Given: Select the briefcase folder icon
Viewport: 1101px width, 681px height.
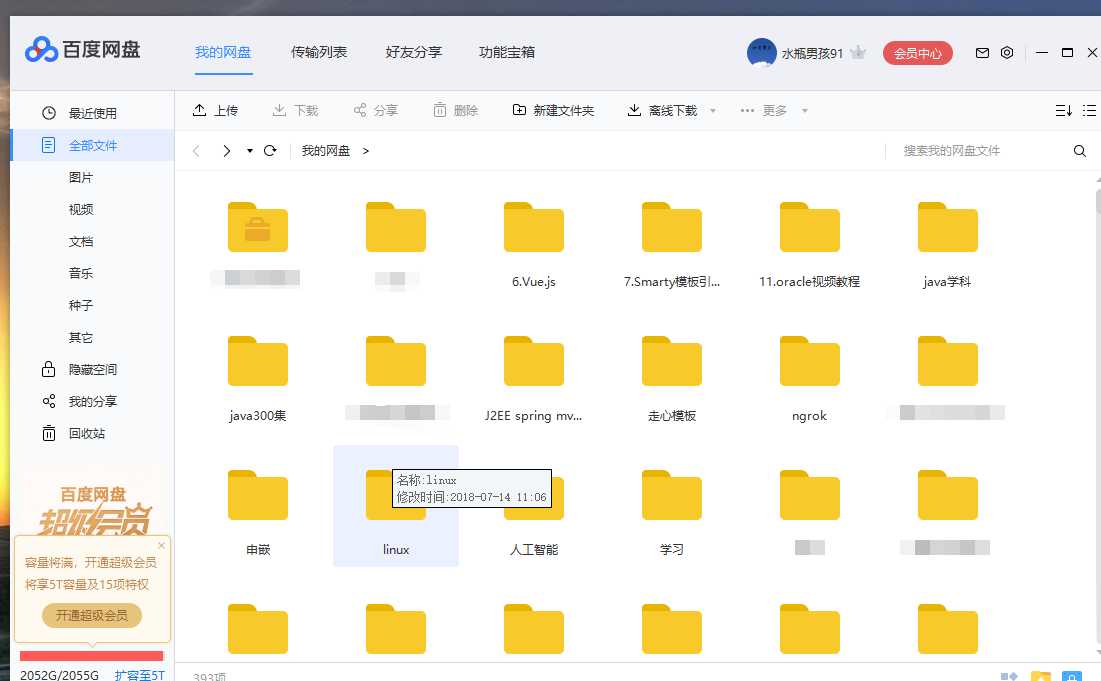Looking at the screenshot, I should [258, 227].
